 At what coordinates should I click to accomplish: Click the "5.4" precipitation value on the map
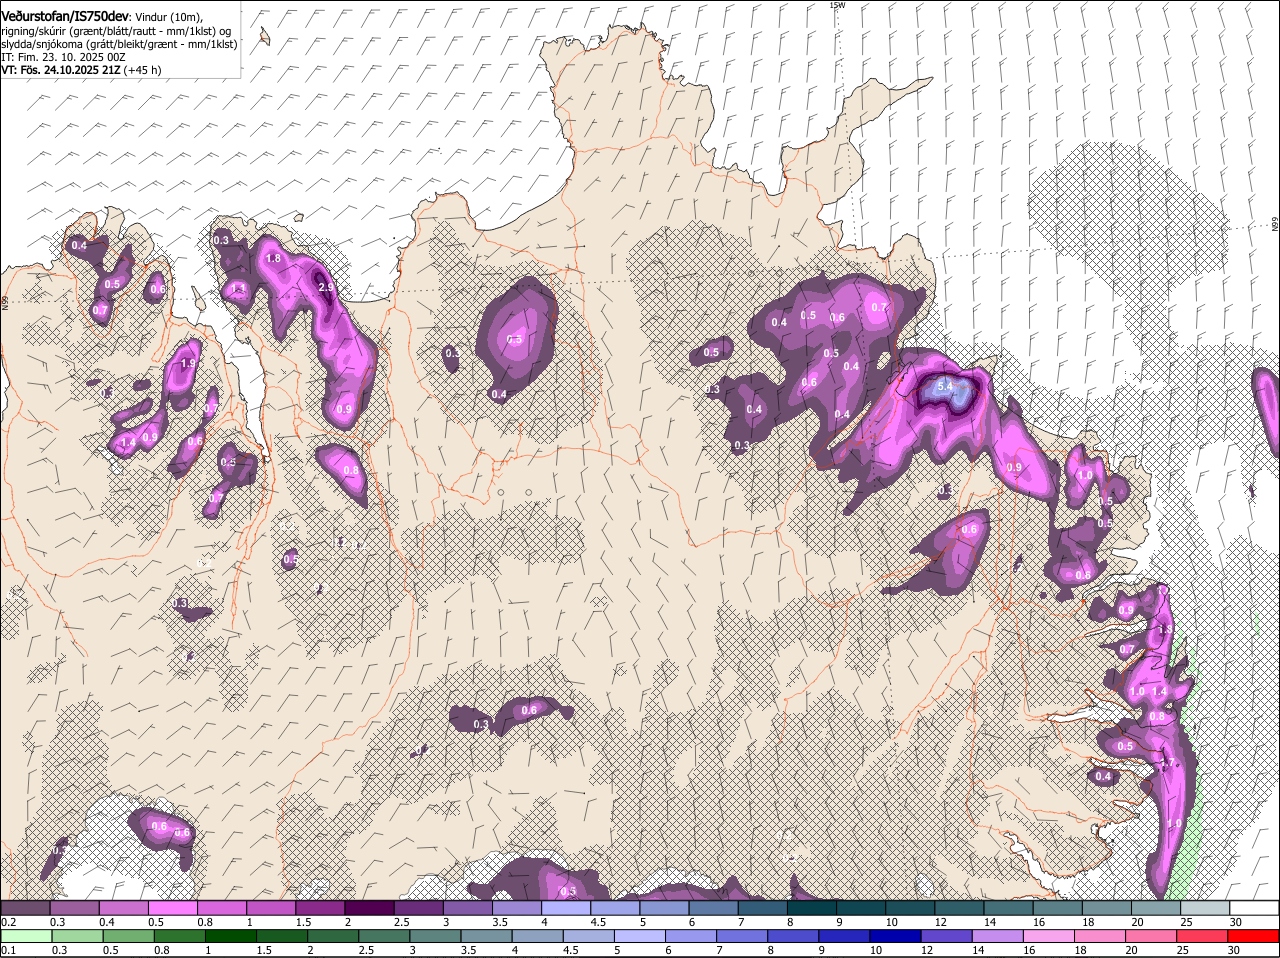point(946,385)
